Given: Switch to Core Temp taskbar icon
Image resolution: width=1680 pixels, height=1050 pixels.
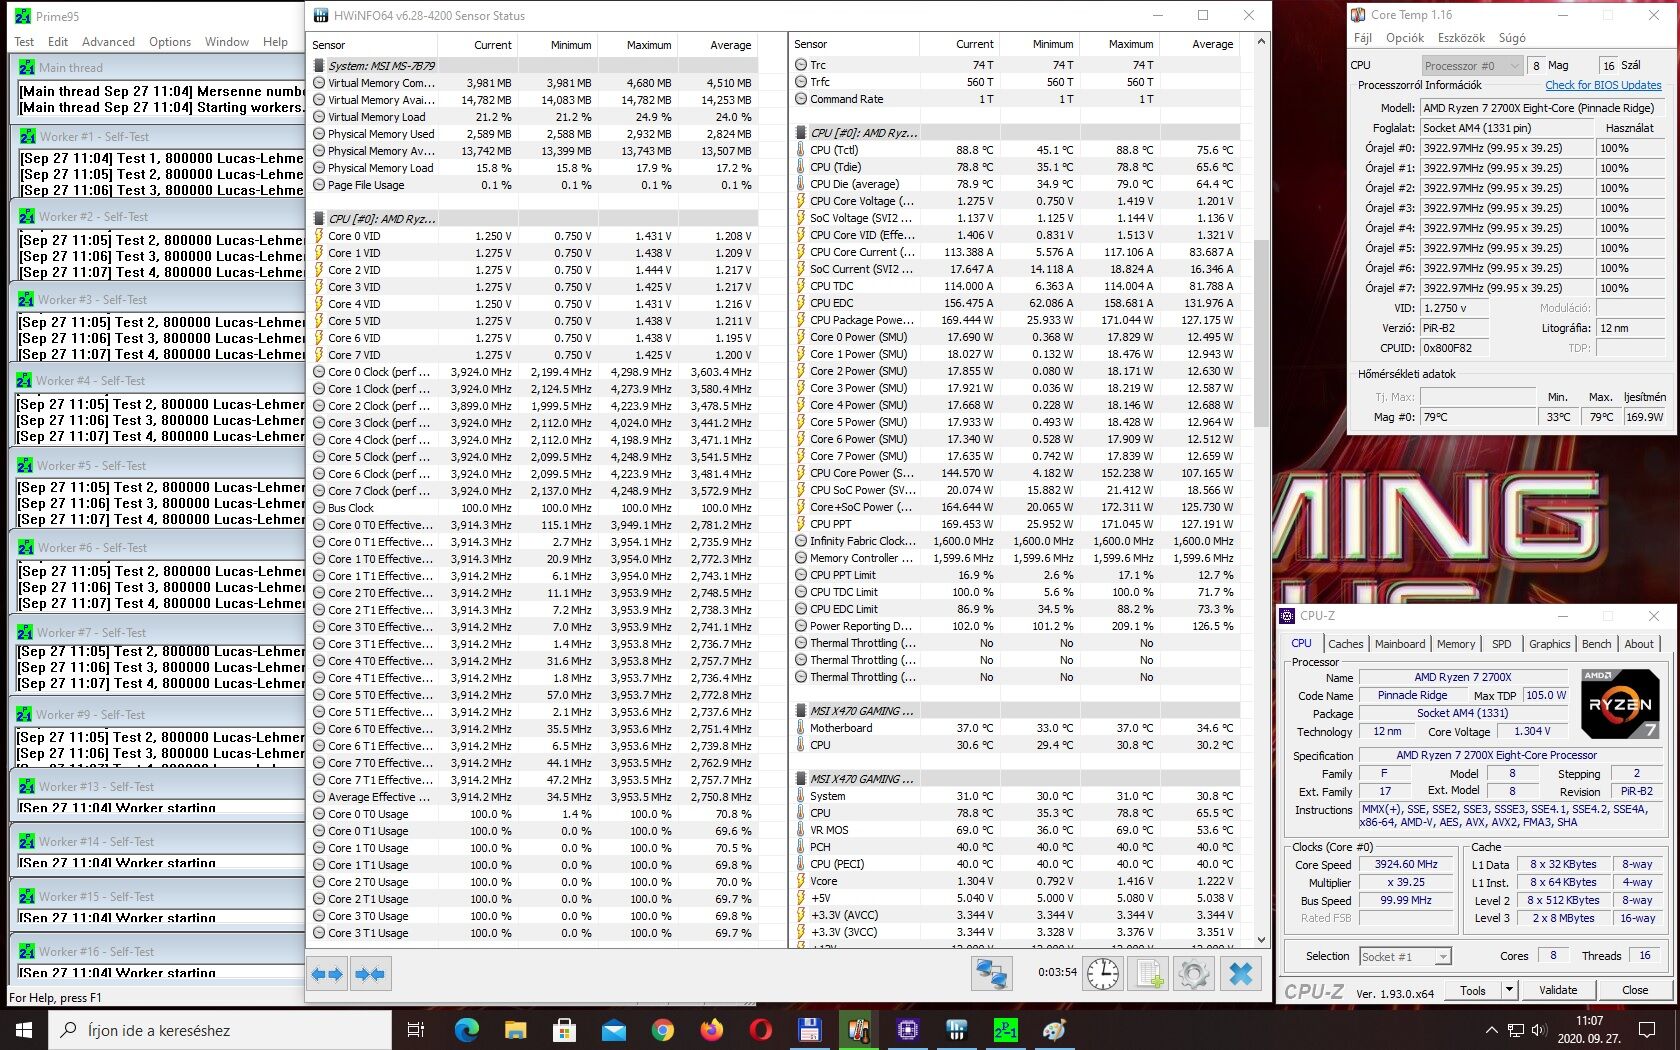Looking at the screenshot, I should 858,1030.
